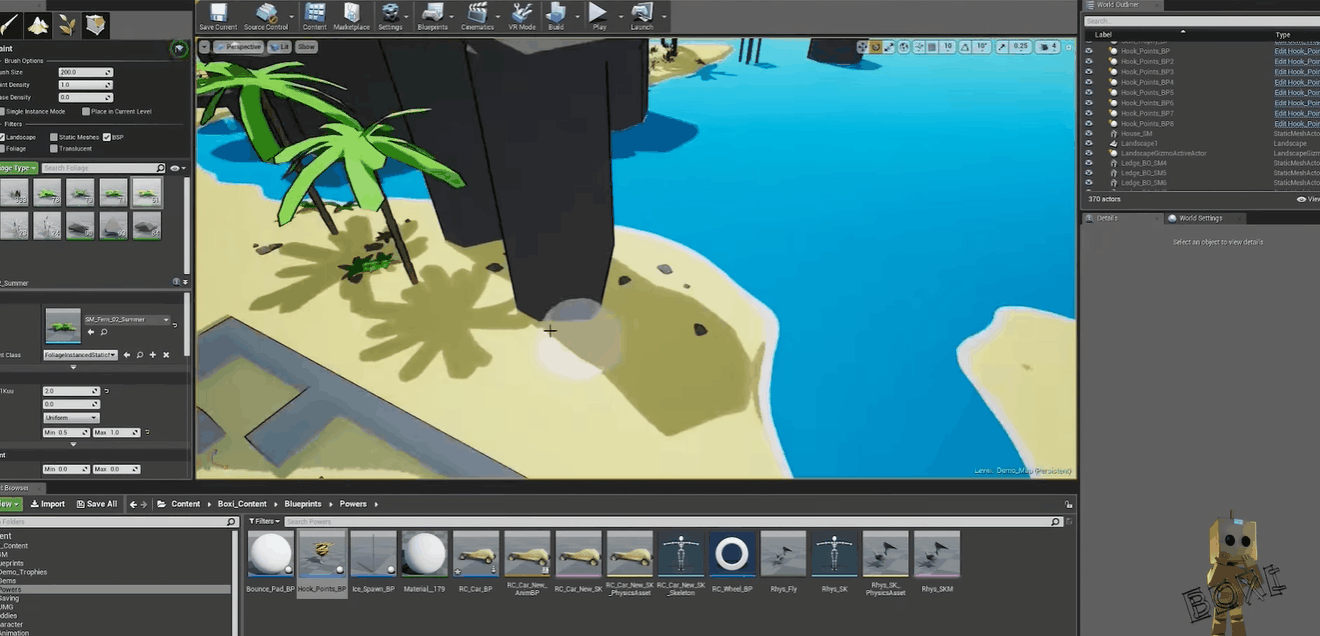The image size is (1320, 636).
Task: Hide Hook_Points_BP3 using its eye icon
Action: pyautogui.click(x=1089, y=72)
